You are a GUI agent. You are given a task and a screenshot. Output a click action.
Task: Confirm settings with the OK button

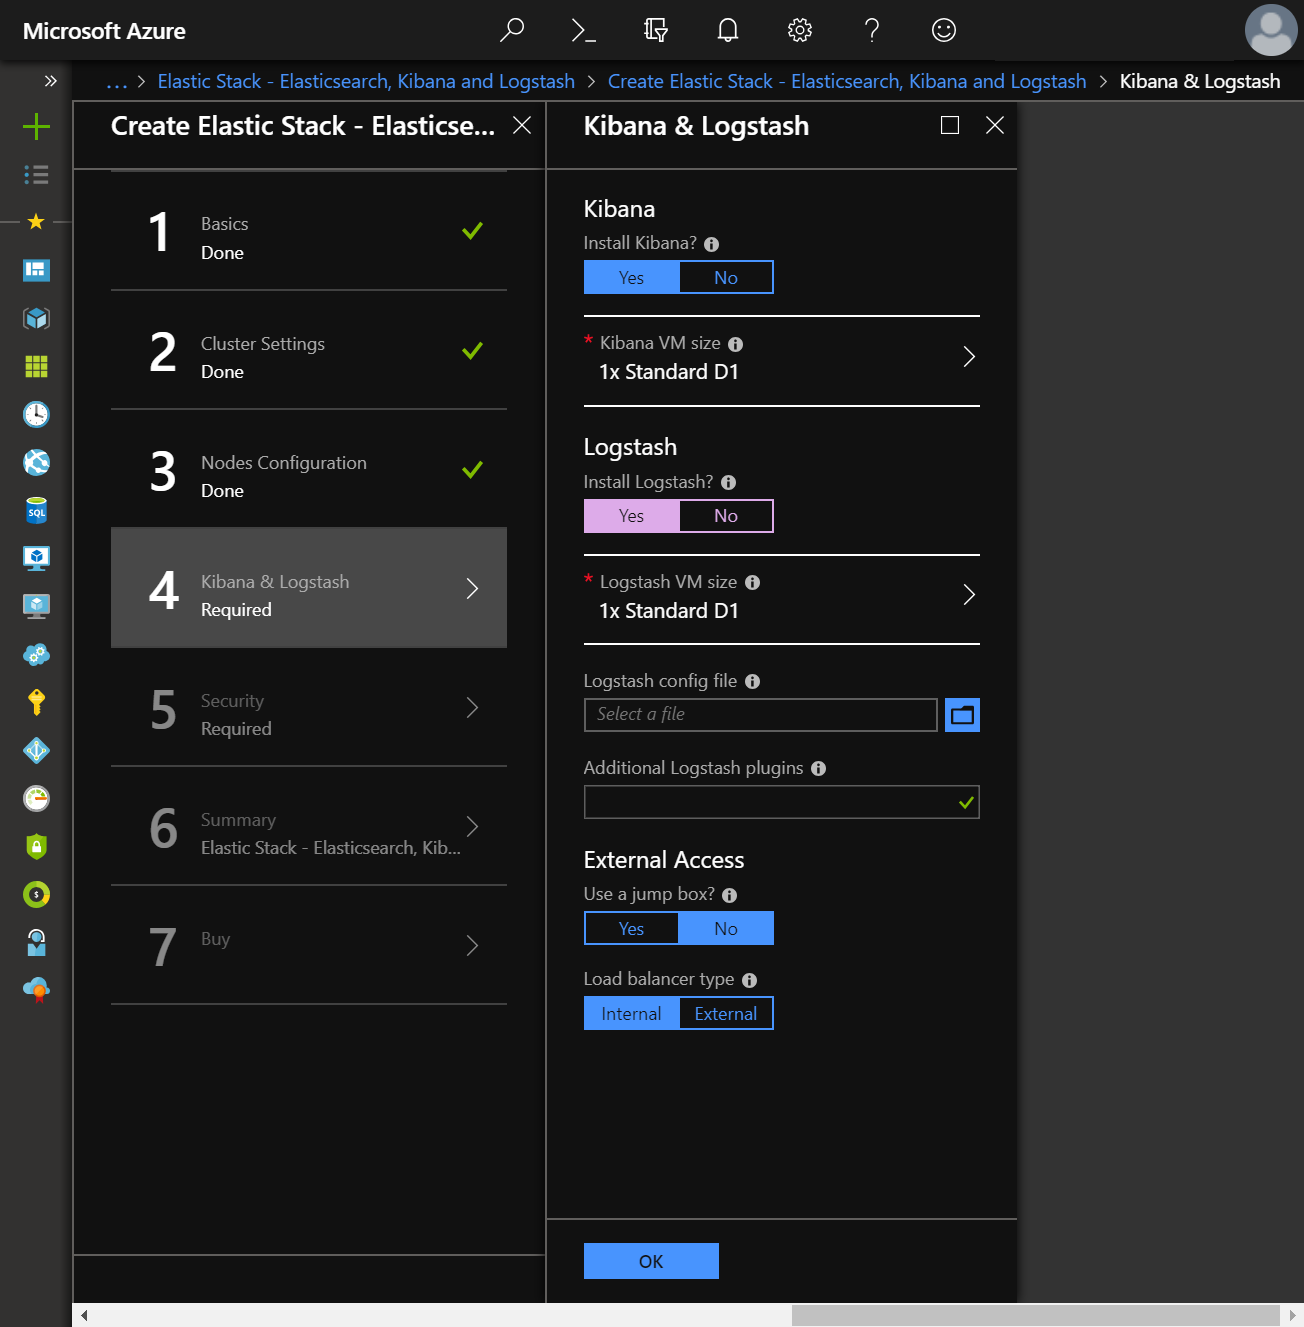coord(650,1261)
